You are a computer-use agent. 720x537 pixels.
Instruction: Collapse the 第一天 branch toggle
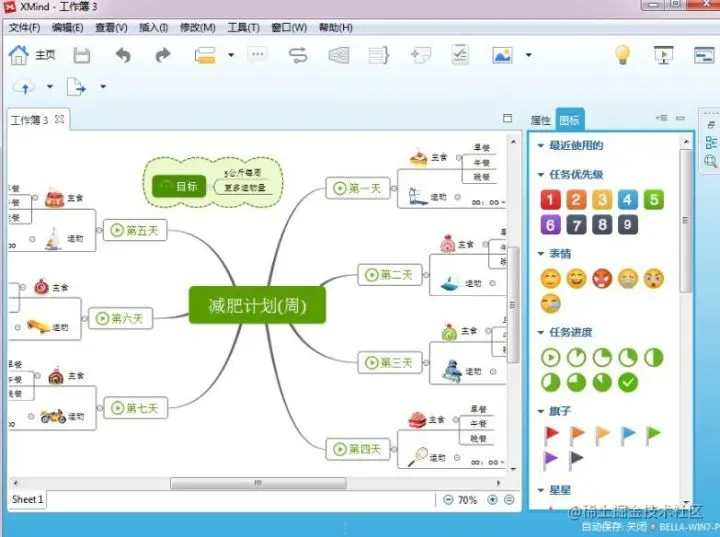(x=394, y=188)
